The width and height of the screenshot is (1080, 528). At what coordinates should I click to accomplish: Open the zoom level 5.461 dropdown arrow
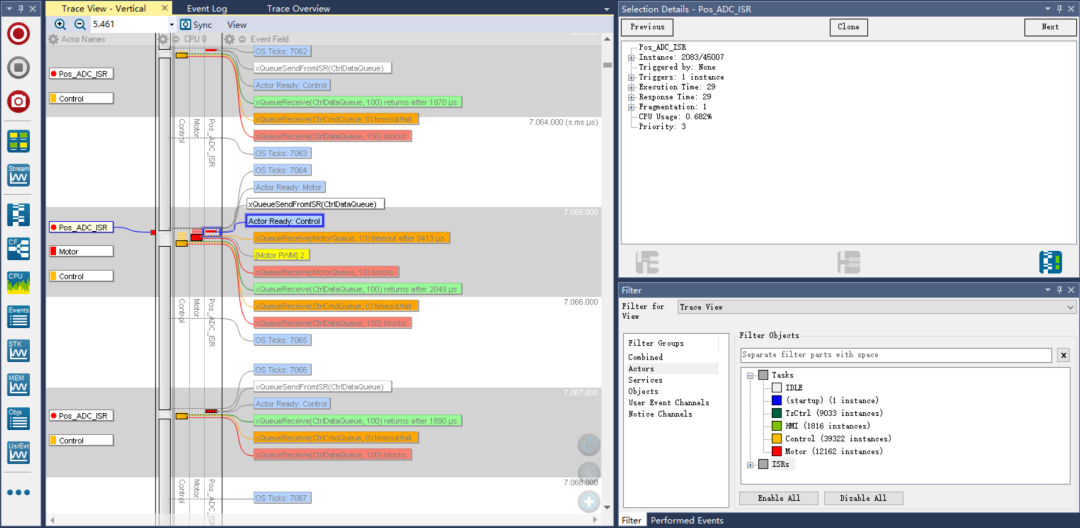172,24
